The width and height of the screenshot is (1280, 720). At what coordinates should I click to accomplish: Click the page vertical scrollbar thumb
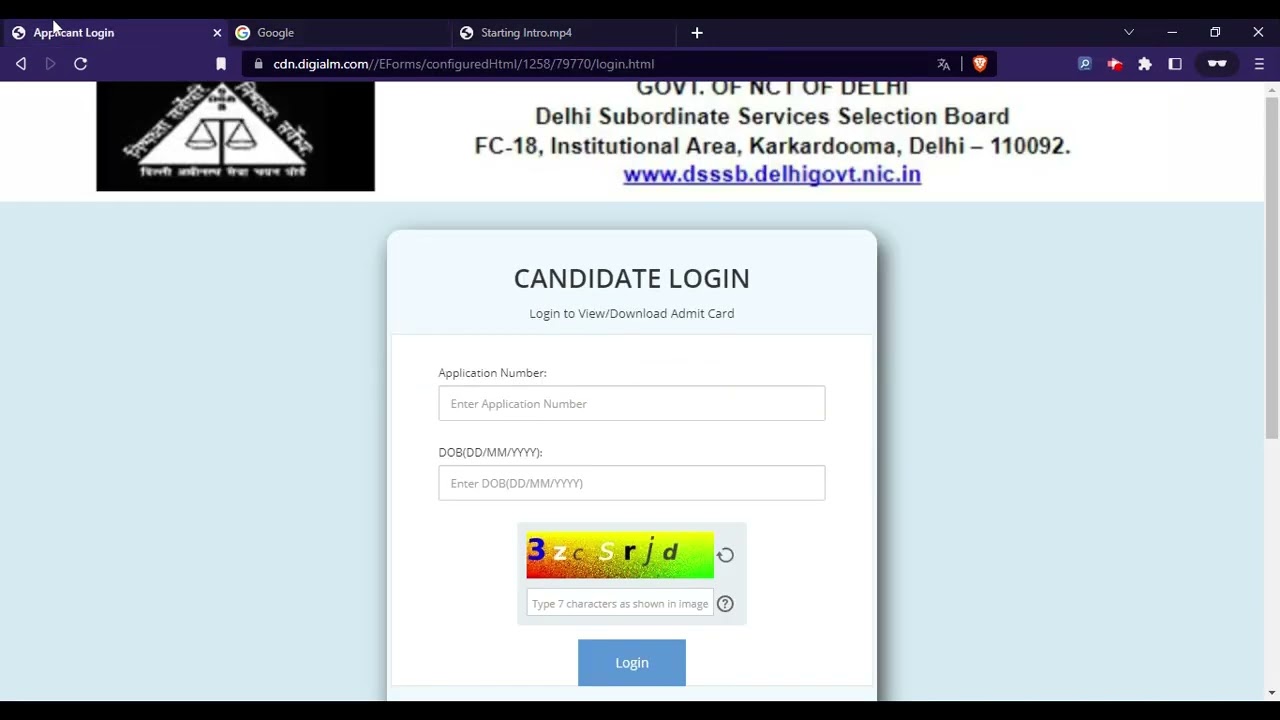coord(1272,267)
